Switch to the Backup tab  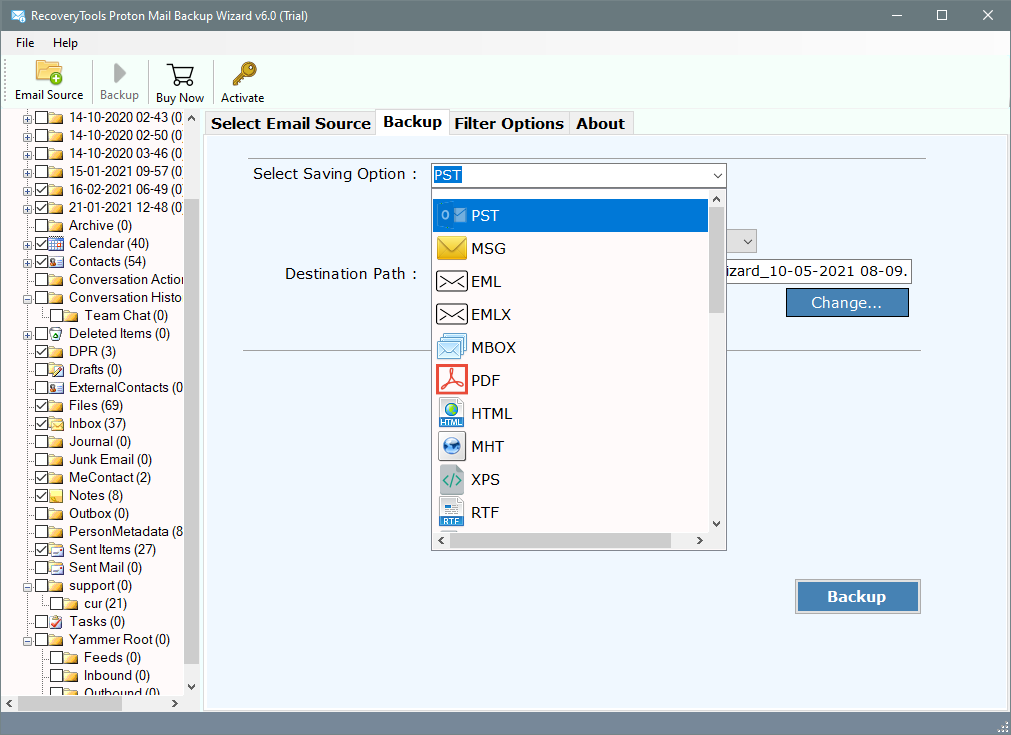tap(413, 122)
